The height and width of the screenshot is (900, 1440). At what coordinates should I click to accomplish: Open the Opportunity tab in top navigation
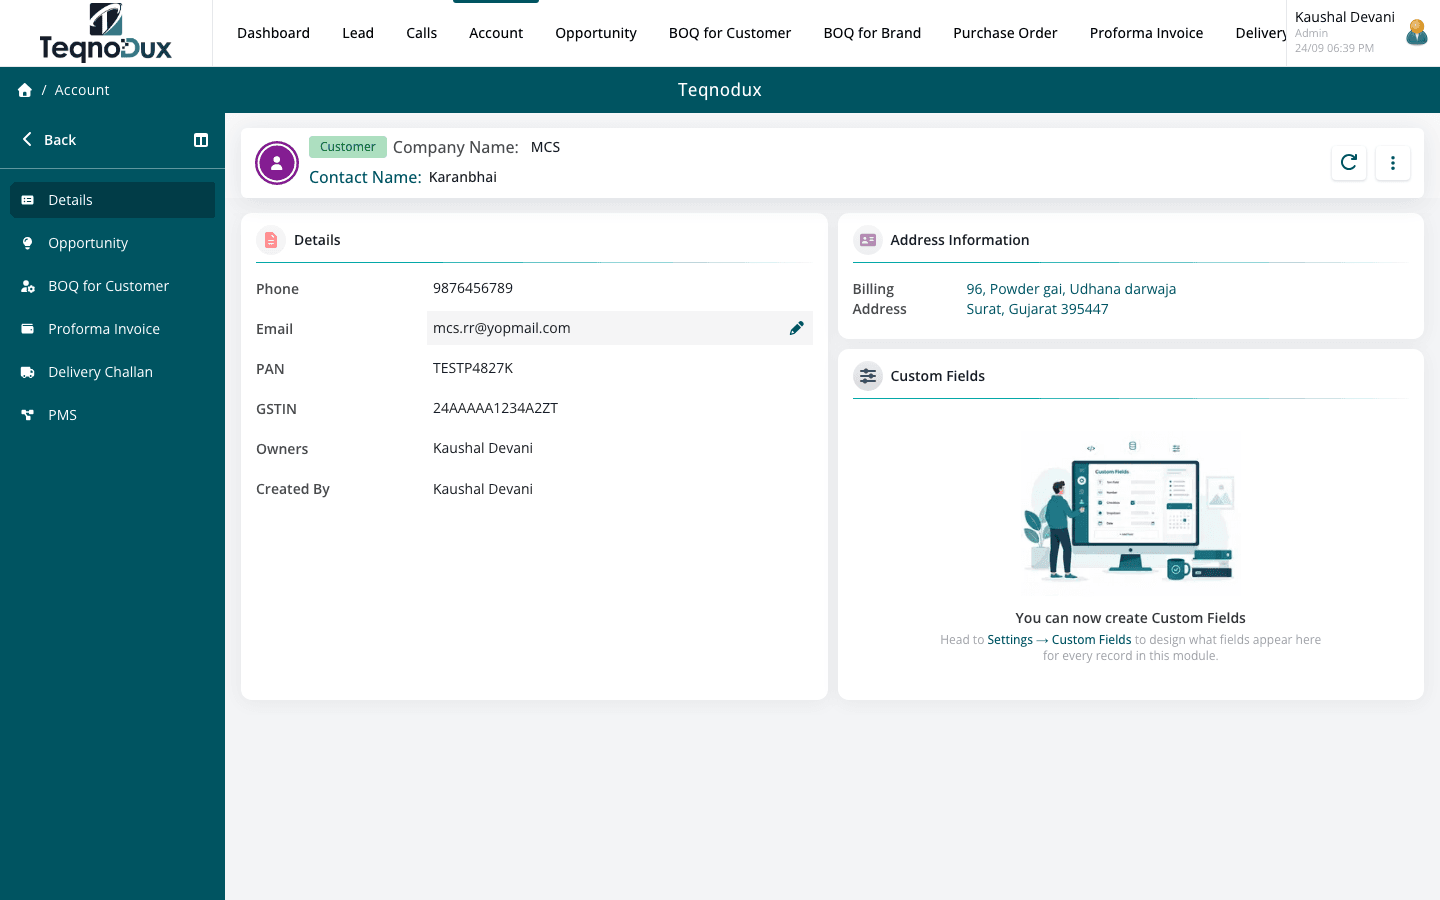[596, 33]
